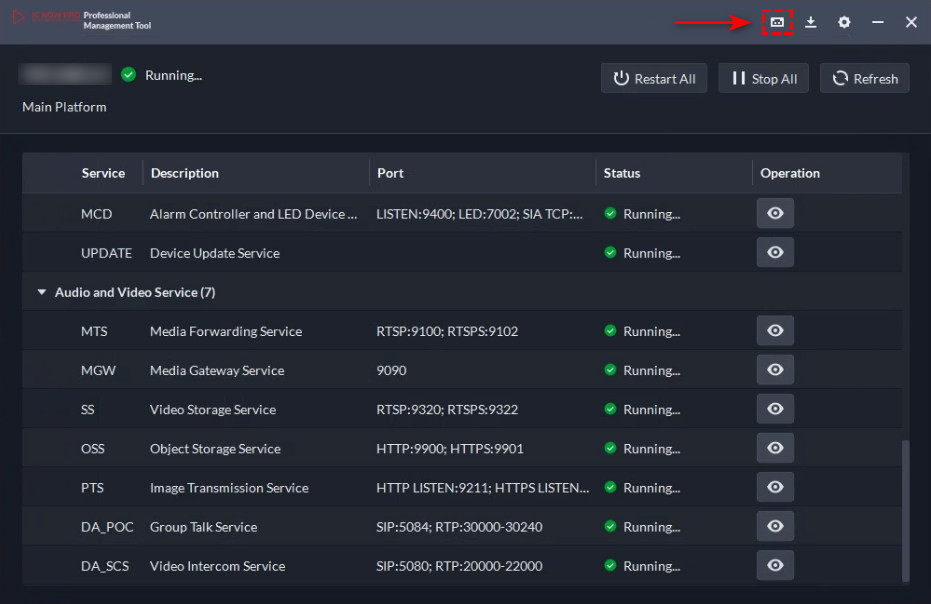The width and height of the screenshot is (931, 604).
Task: Click OSS row green status icon
Action: (x=610, y=448)
